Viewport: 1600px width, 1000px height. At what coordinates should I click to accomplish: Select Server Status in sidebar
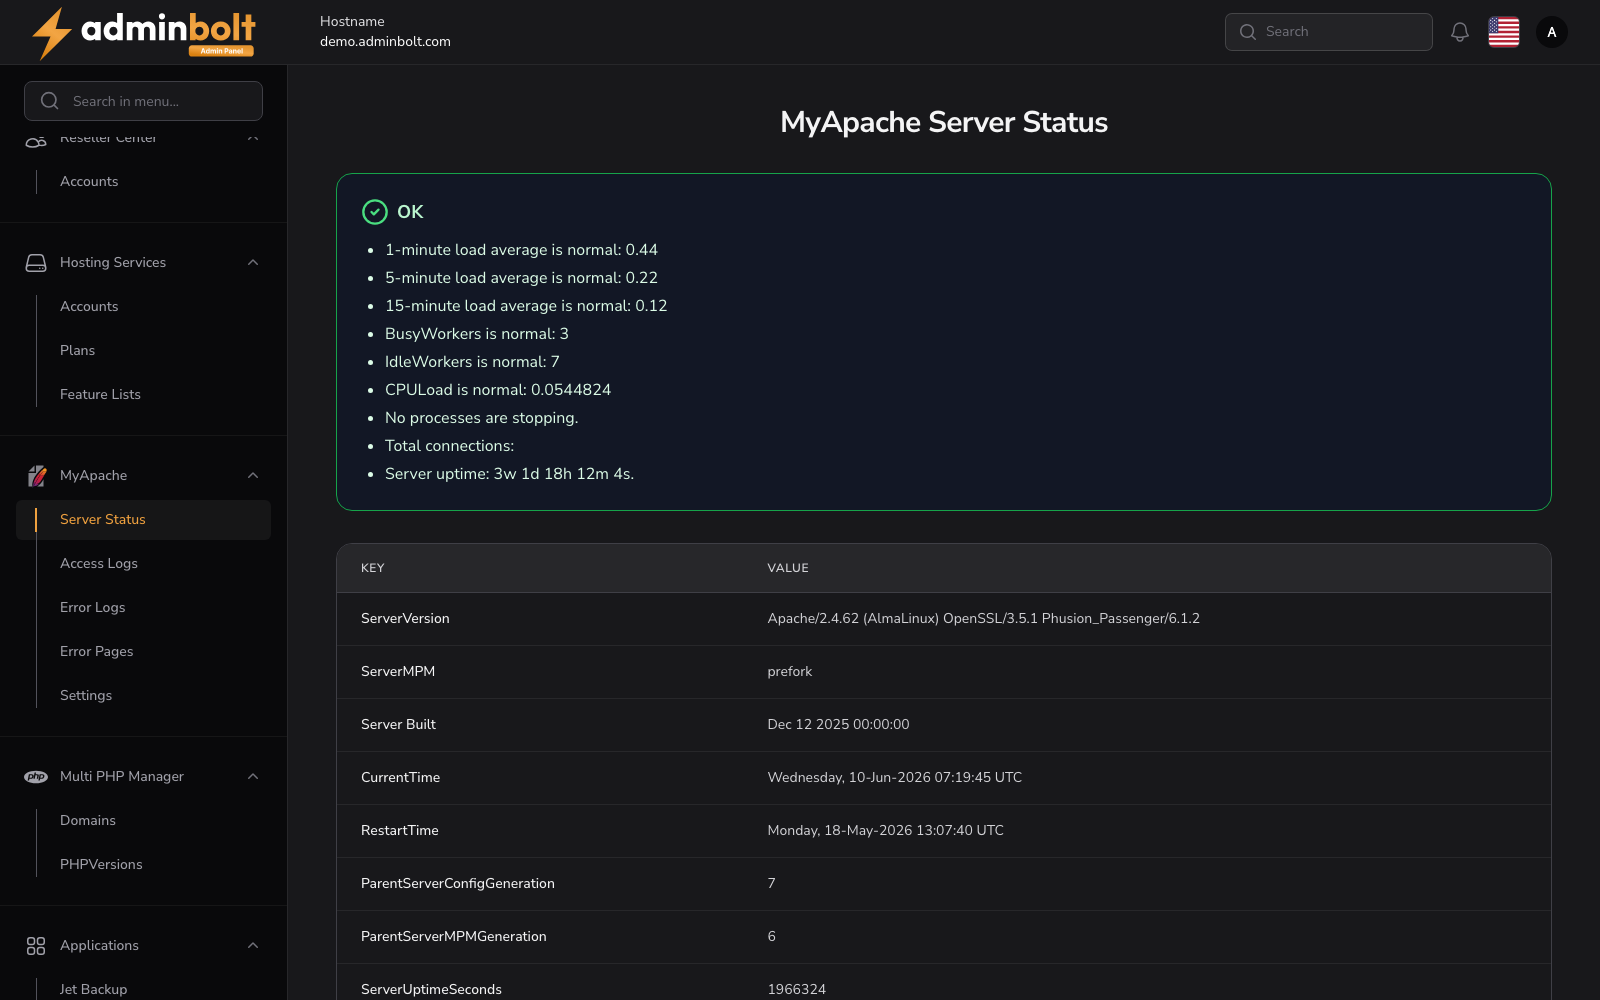pyautogui.click(x=143, y=520)
